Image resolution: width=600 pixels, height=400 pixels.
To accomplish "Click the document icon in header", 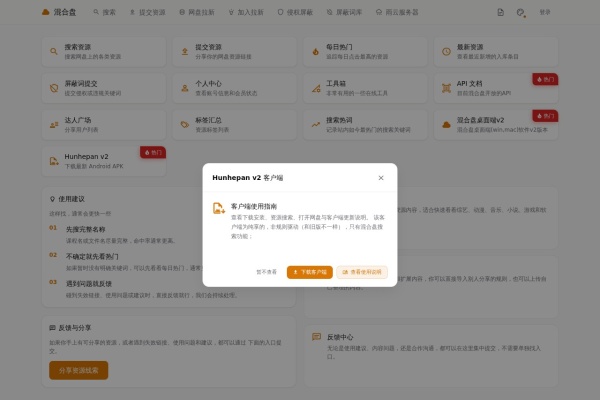I will [501, 12].
